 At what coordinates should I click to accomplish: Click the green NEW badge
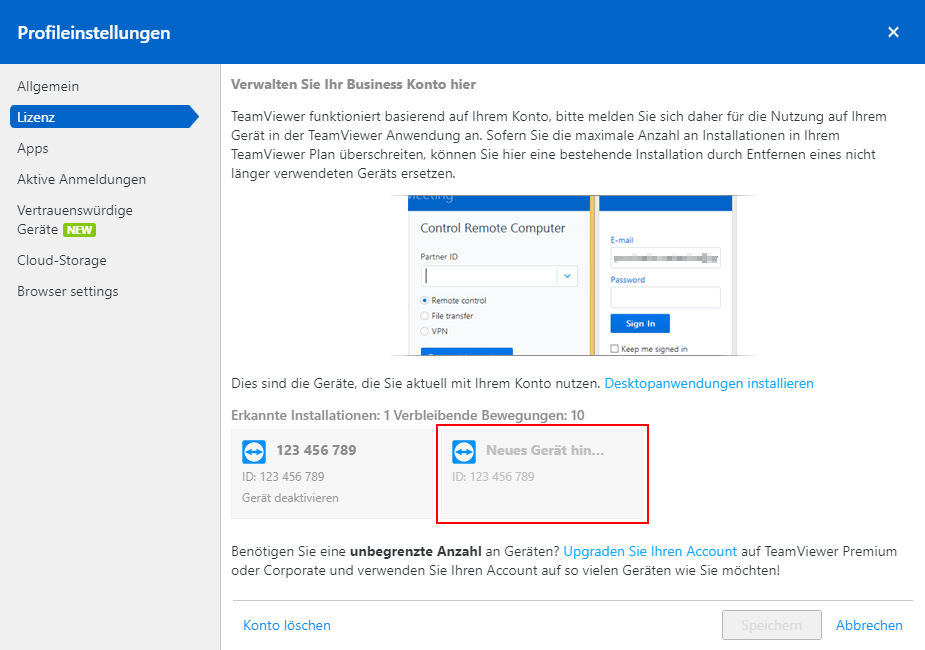click(80, 230)
